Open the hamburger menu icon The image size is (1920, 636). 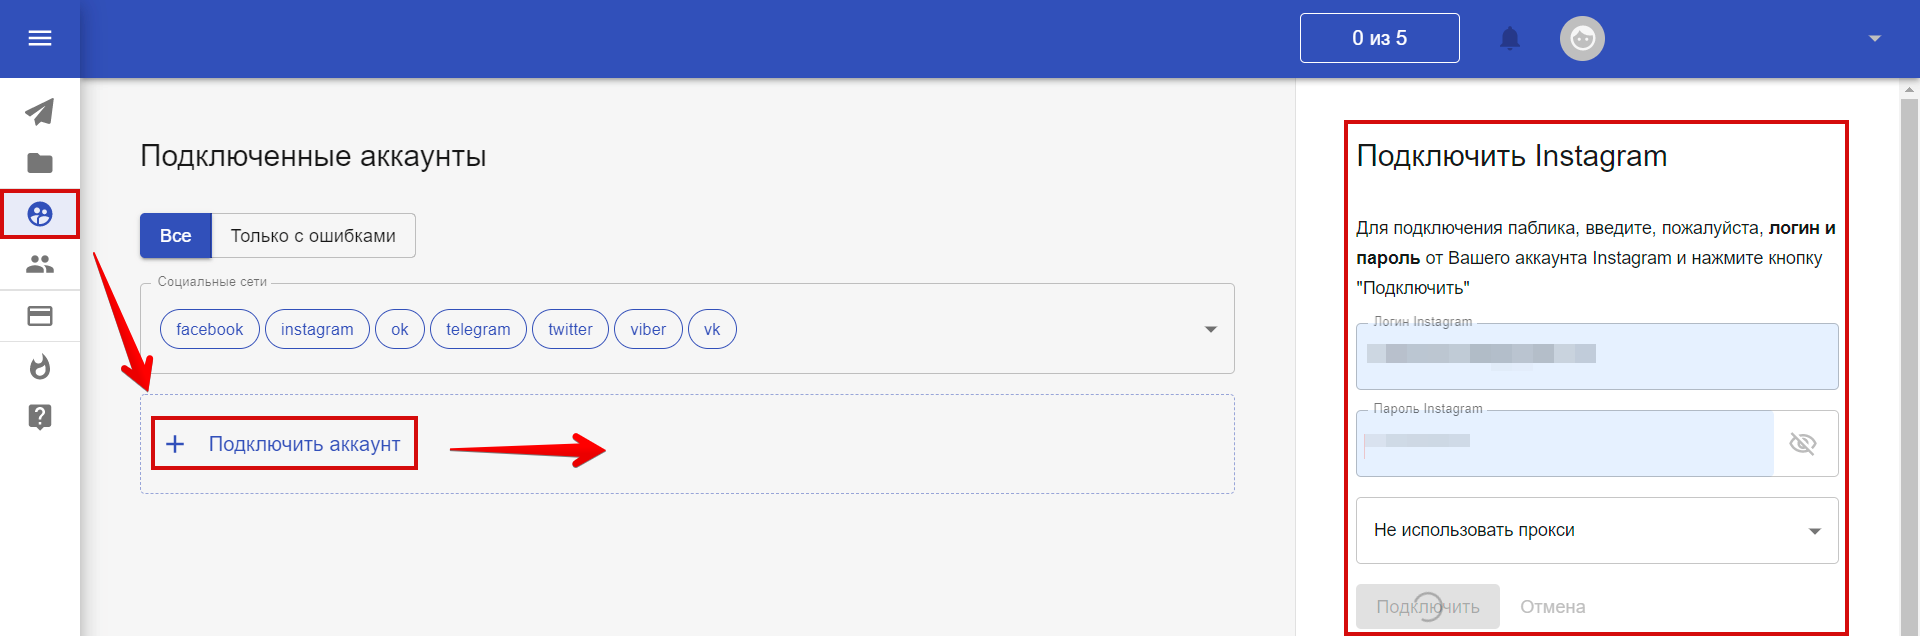pos(40,38)
